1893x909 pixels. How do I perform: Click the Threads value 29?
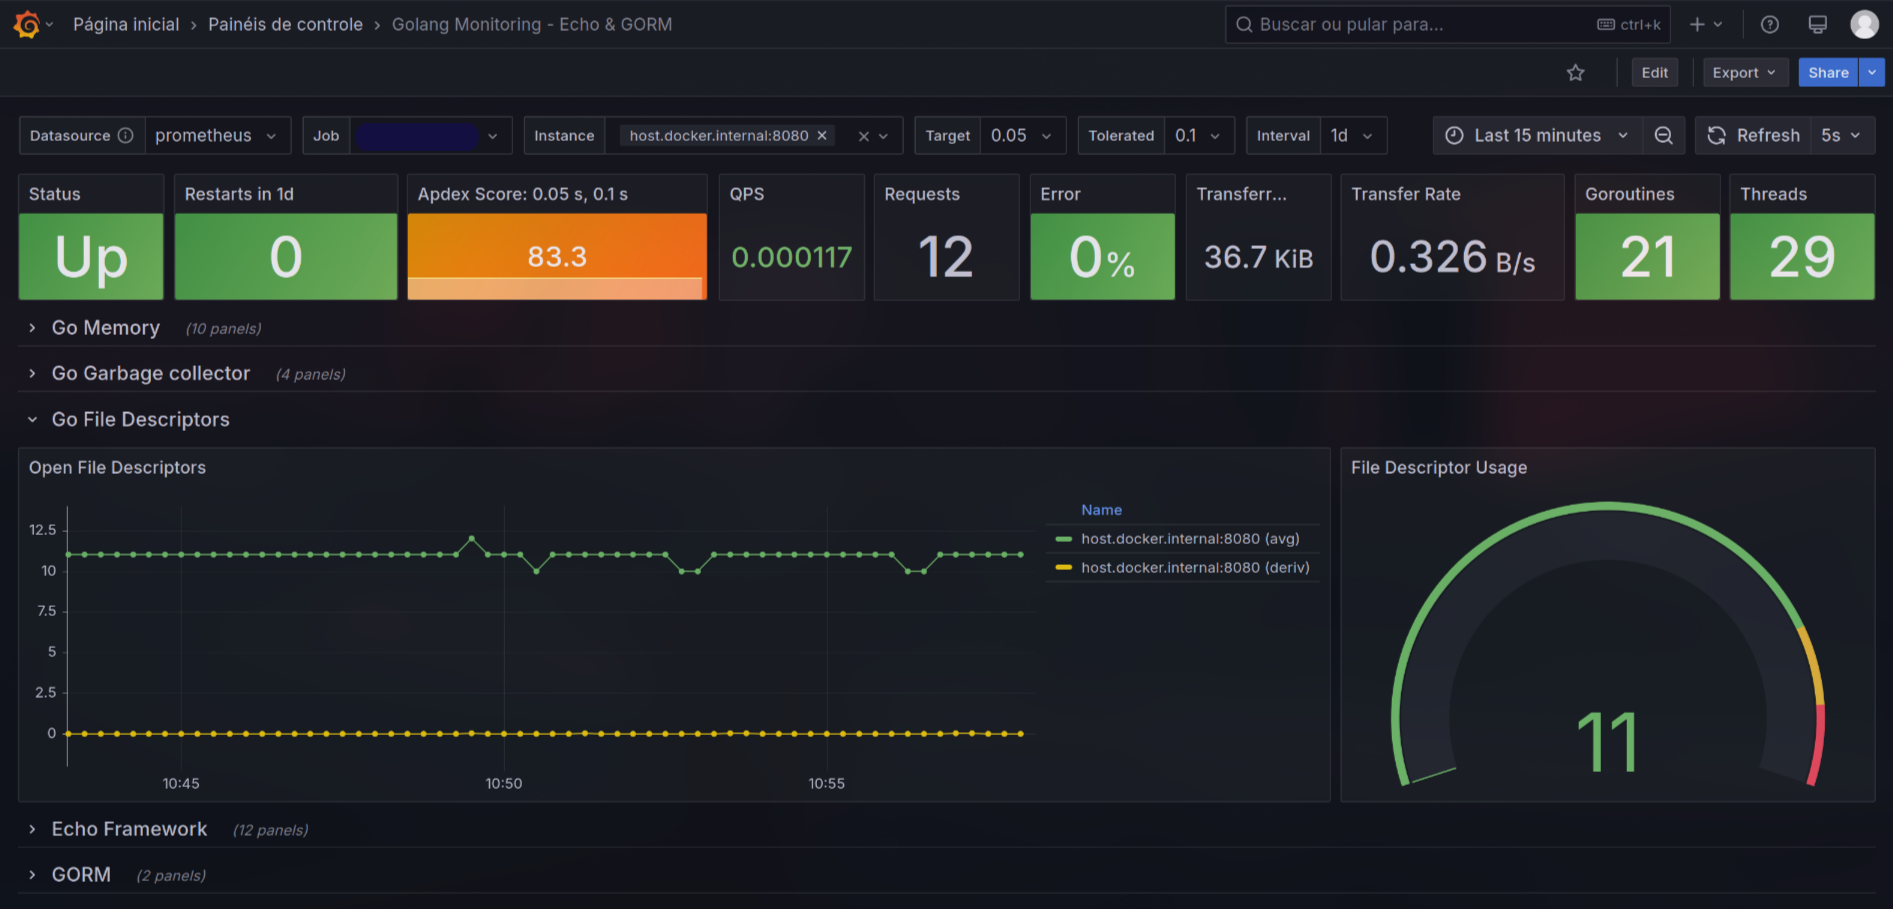[x=1803, y=257]
